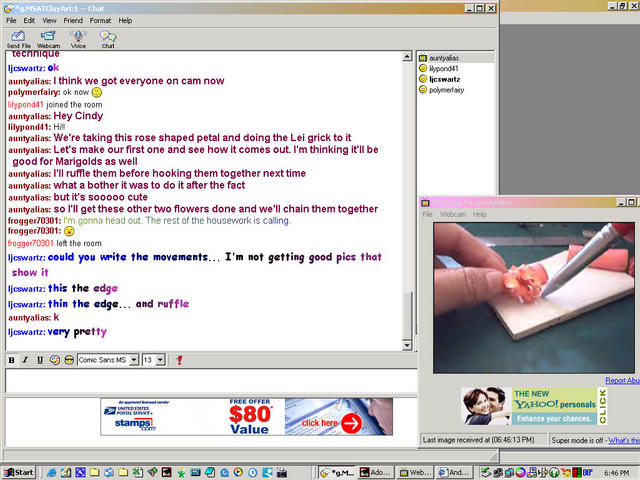Viewport: 640px width, 480px height.
Task: Open the text color palette icon
Action: pyautogui.click(x=55, y=360)
